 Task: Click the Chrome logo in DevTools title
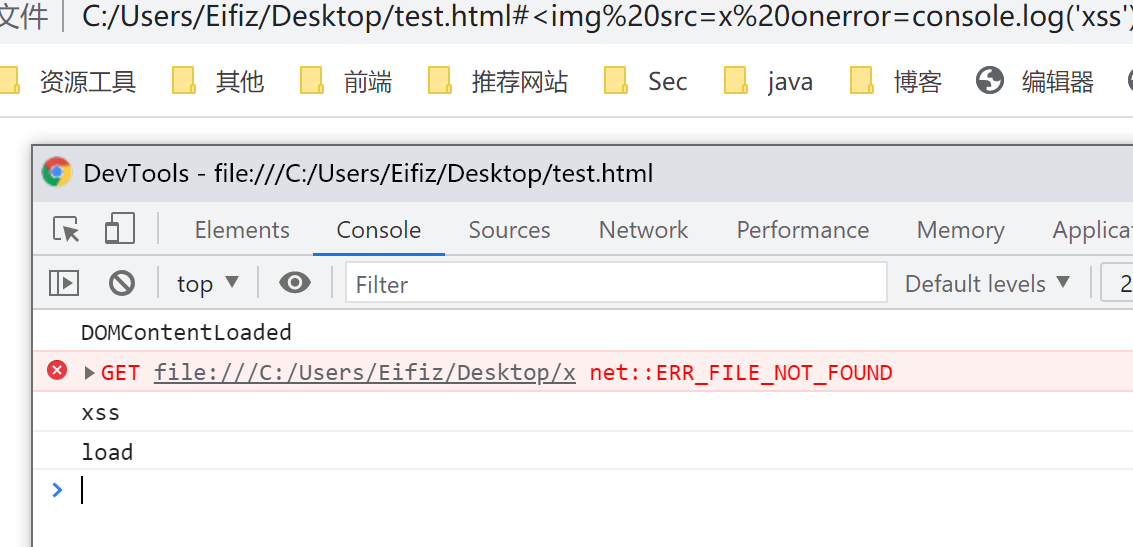(x=56, y=173)
